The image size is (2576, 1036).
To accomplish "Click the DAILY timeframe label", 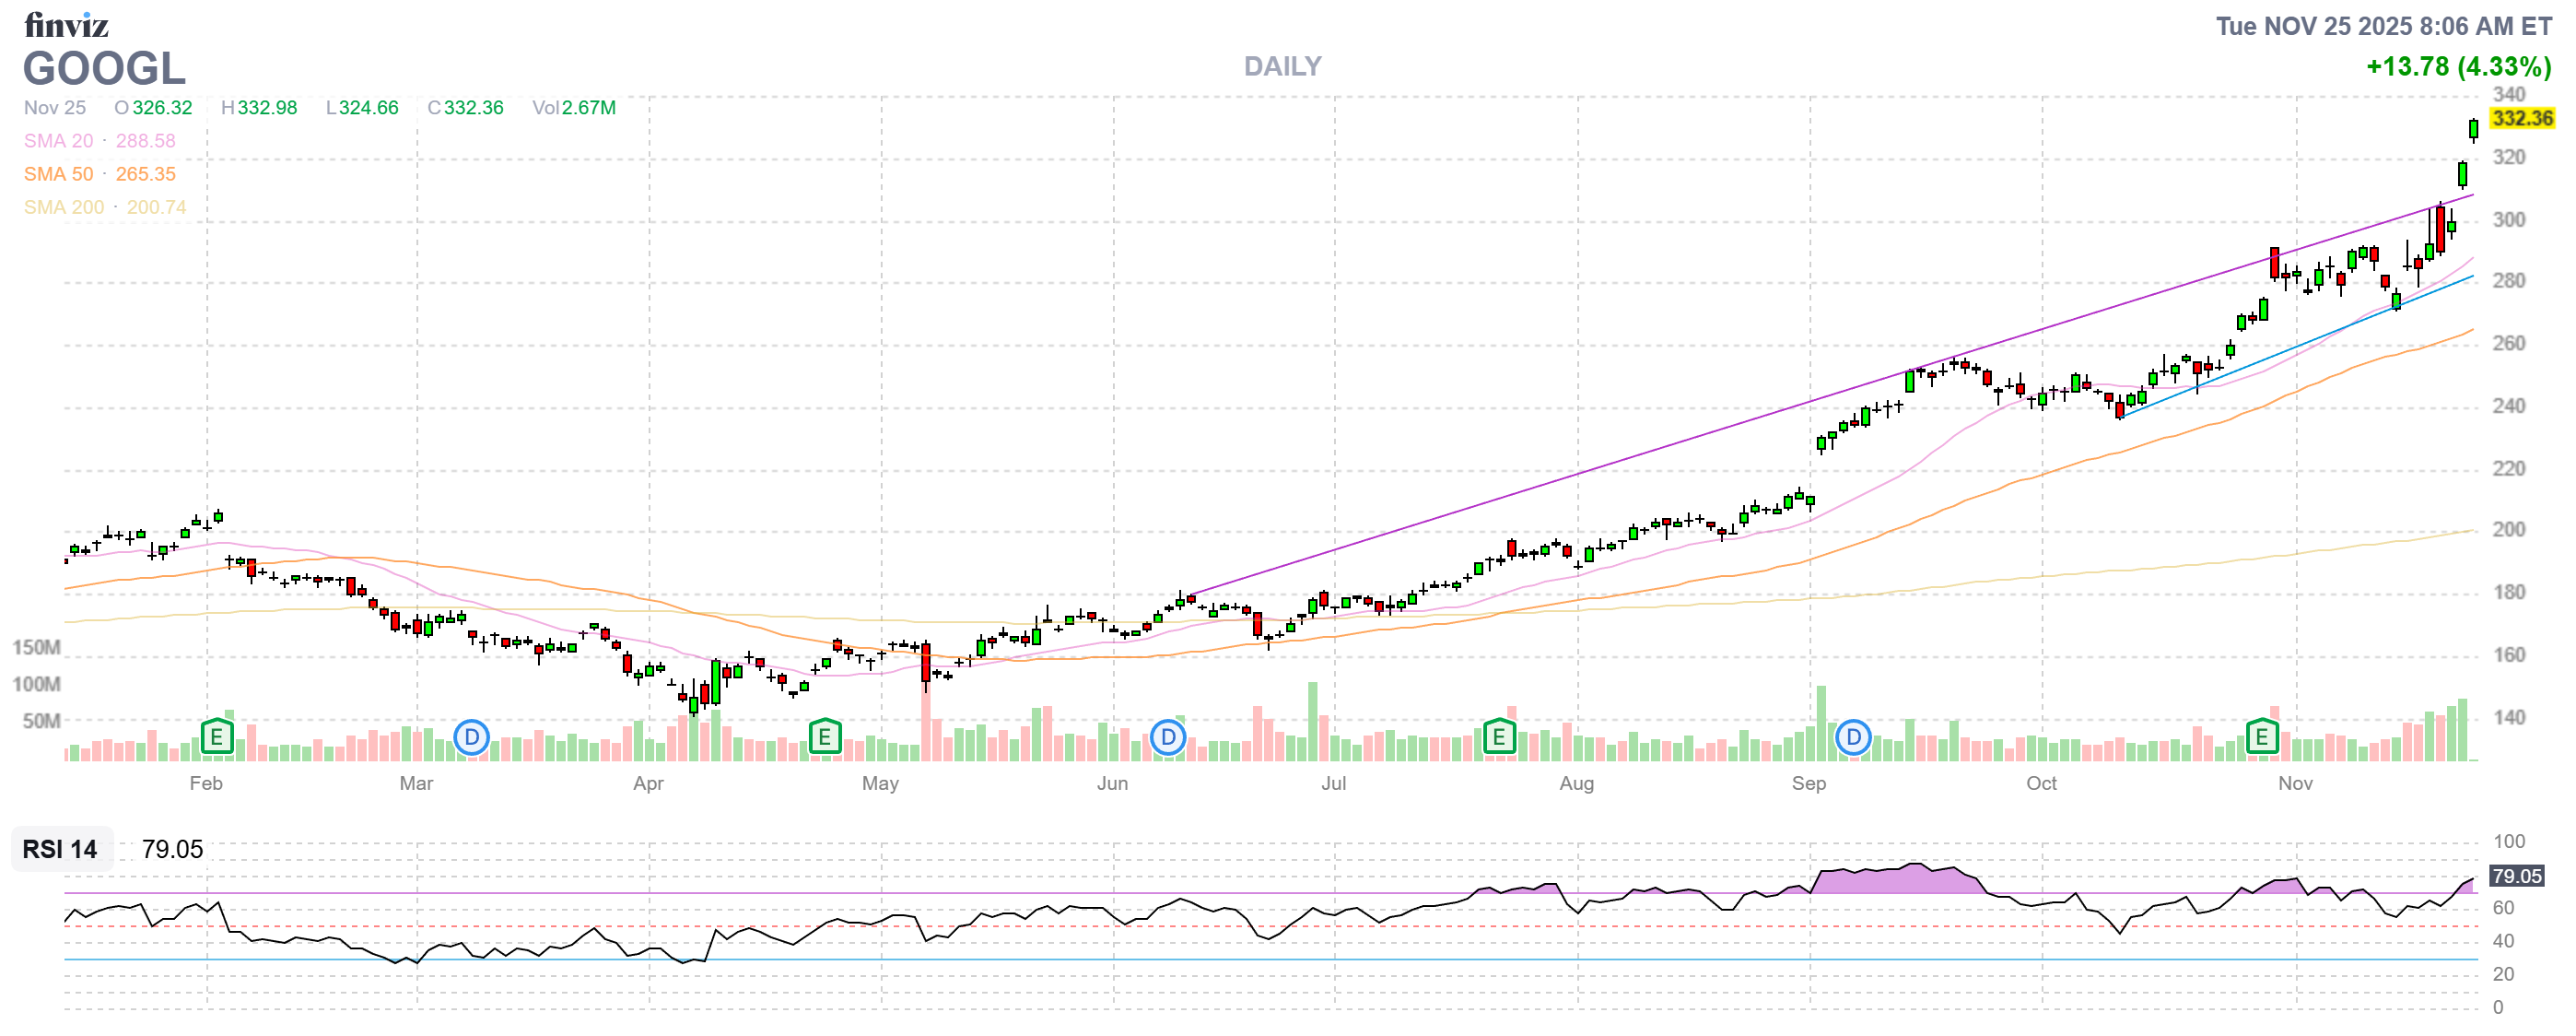I will 1282,66.
